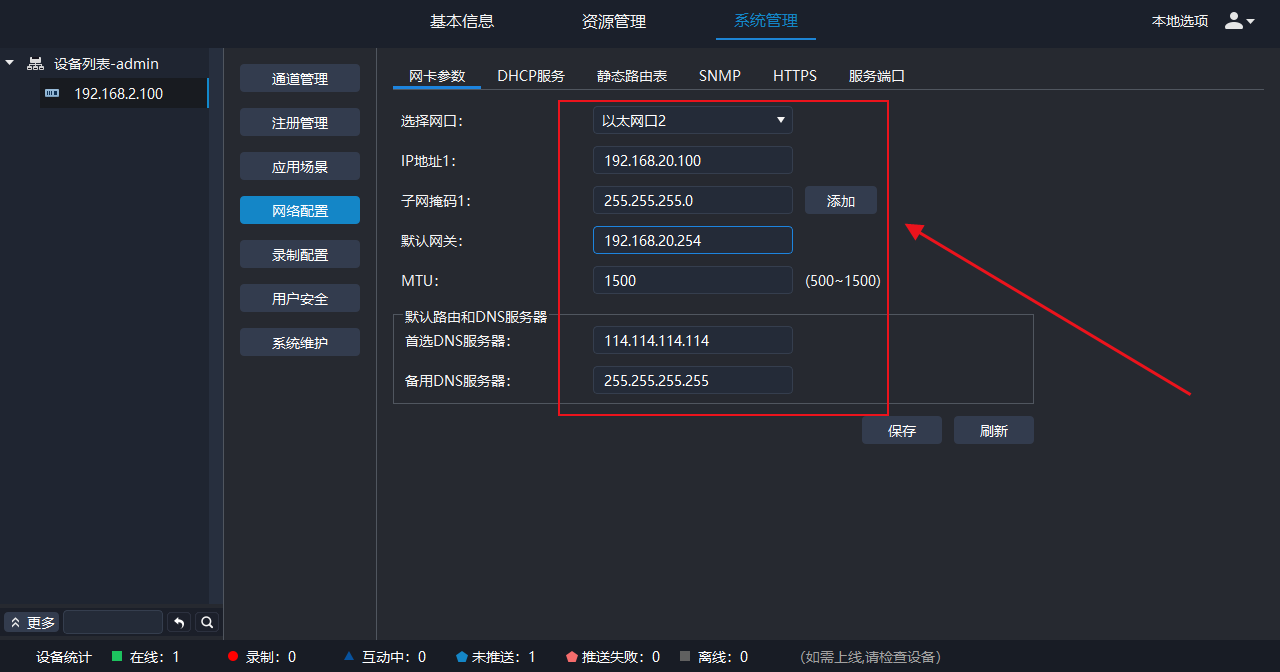Click the blue triangle interacting icon
Screen dimensions: 1280x672
(349, 657)
